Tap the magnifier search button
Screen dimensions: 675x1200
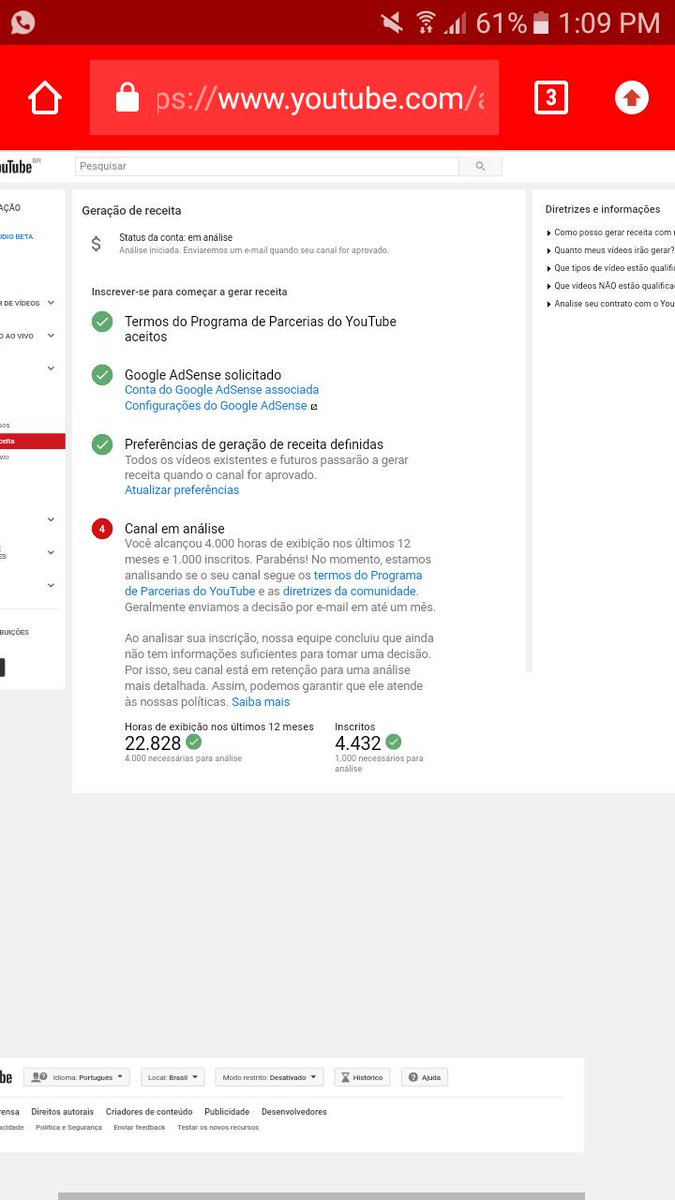pos(480,166)
